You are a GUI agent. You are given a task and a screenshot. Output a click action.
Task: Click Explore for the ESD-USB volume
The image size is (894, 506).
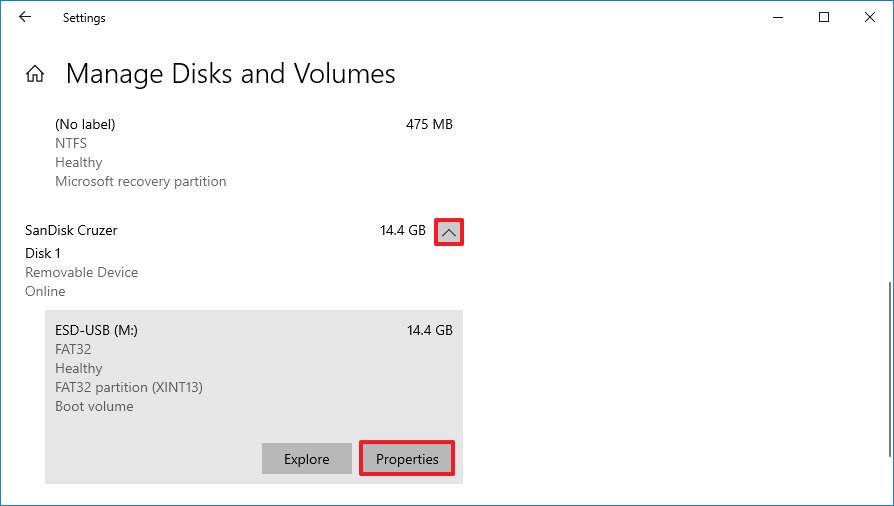pos(306,459)
